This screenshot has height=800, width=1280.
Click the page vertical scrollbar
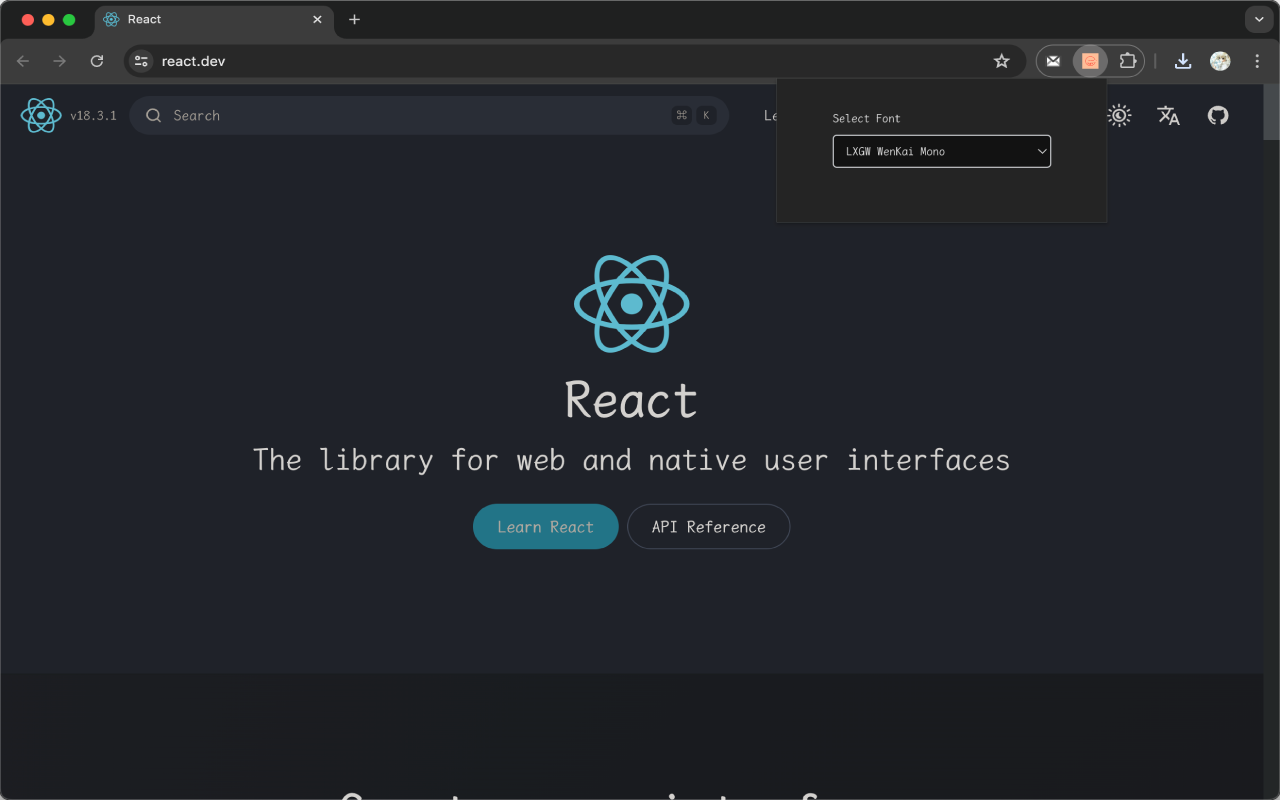click(1271, 112)
